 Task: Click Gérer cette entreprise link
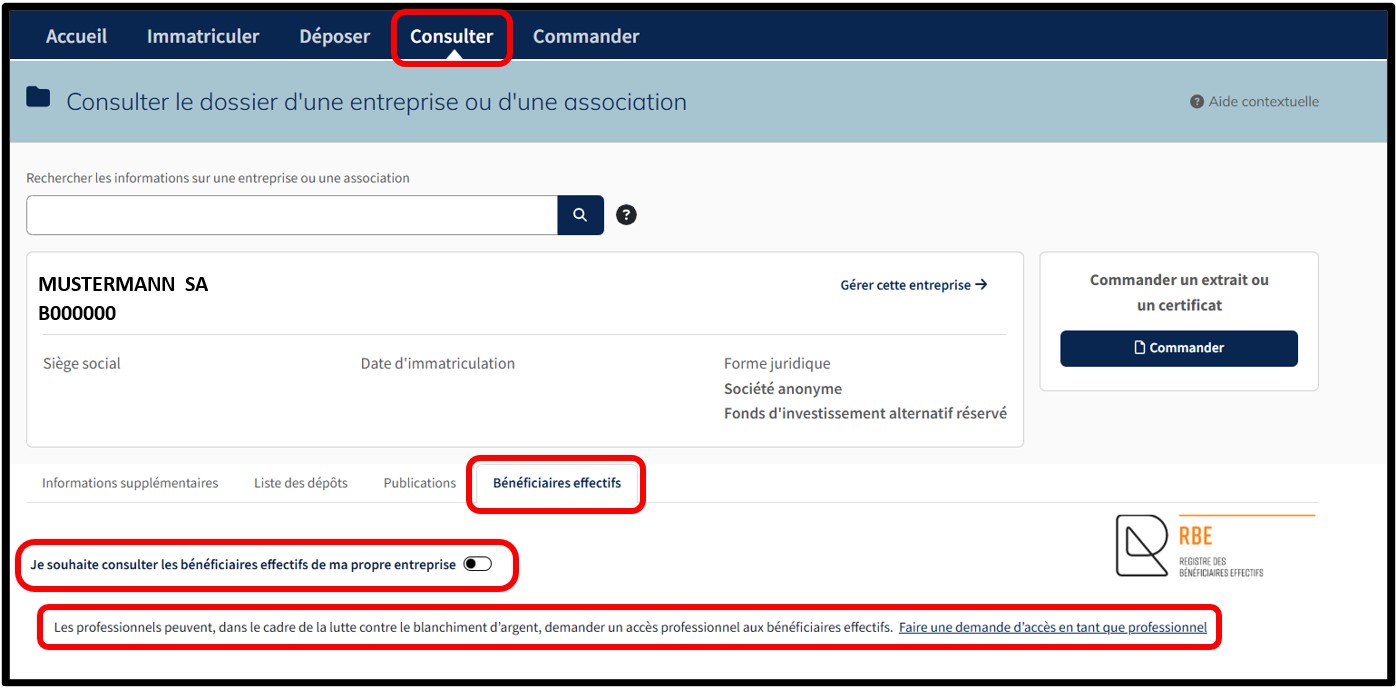coord(913,285)
